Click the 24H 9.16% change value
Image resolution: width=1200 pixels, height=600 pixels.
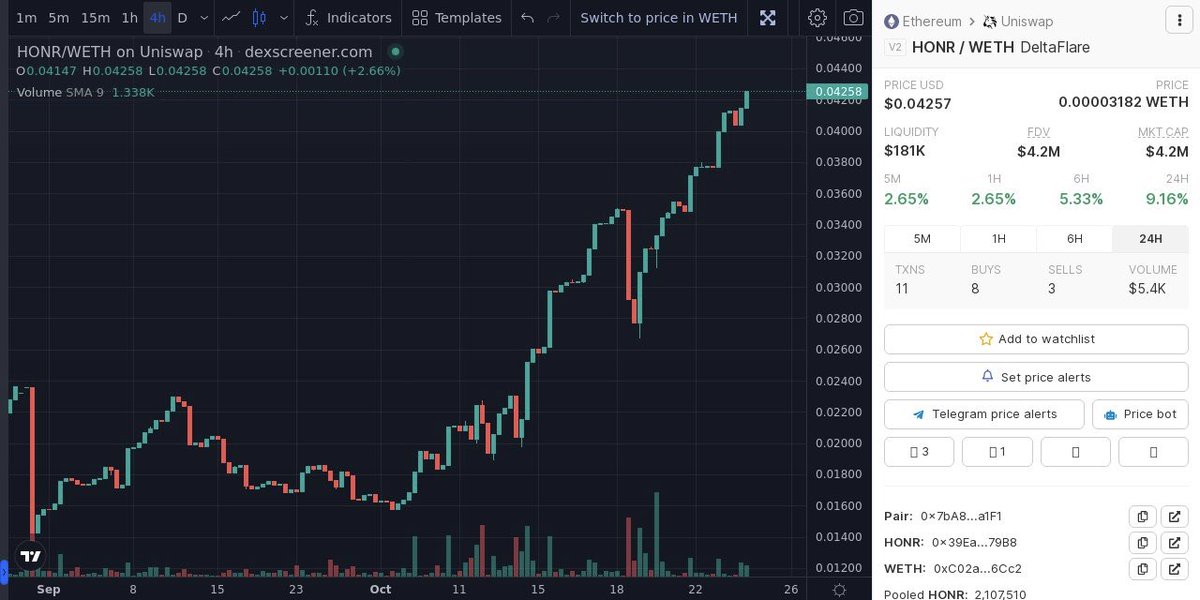click(x=1167, y=199)
